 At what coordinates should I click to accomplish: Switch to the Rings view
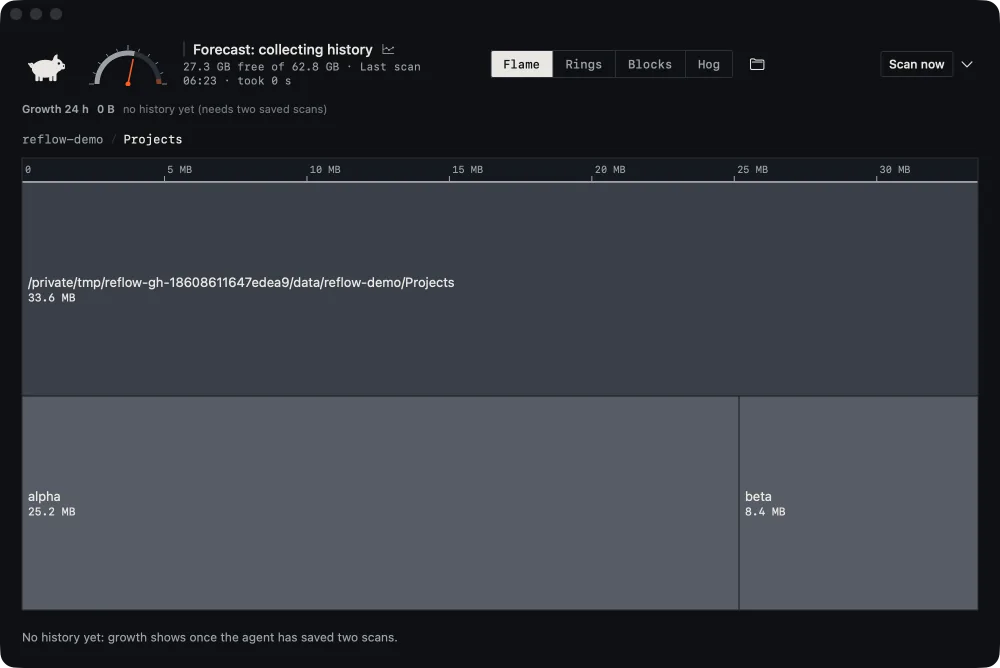coord(584,64)
